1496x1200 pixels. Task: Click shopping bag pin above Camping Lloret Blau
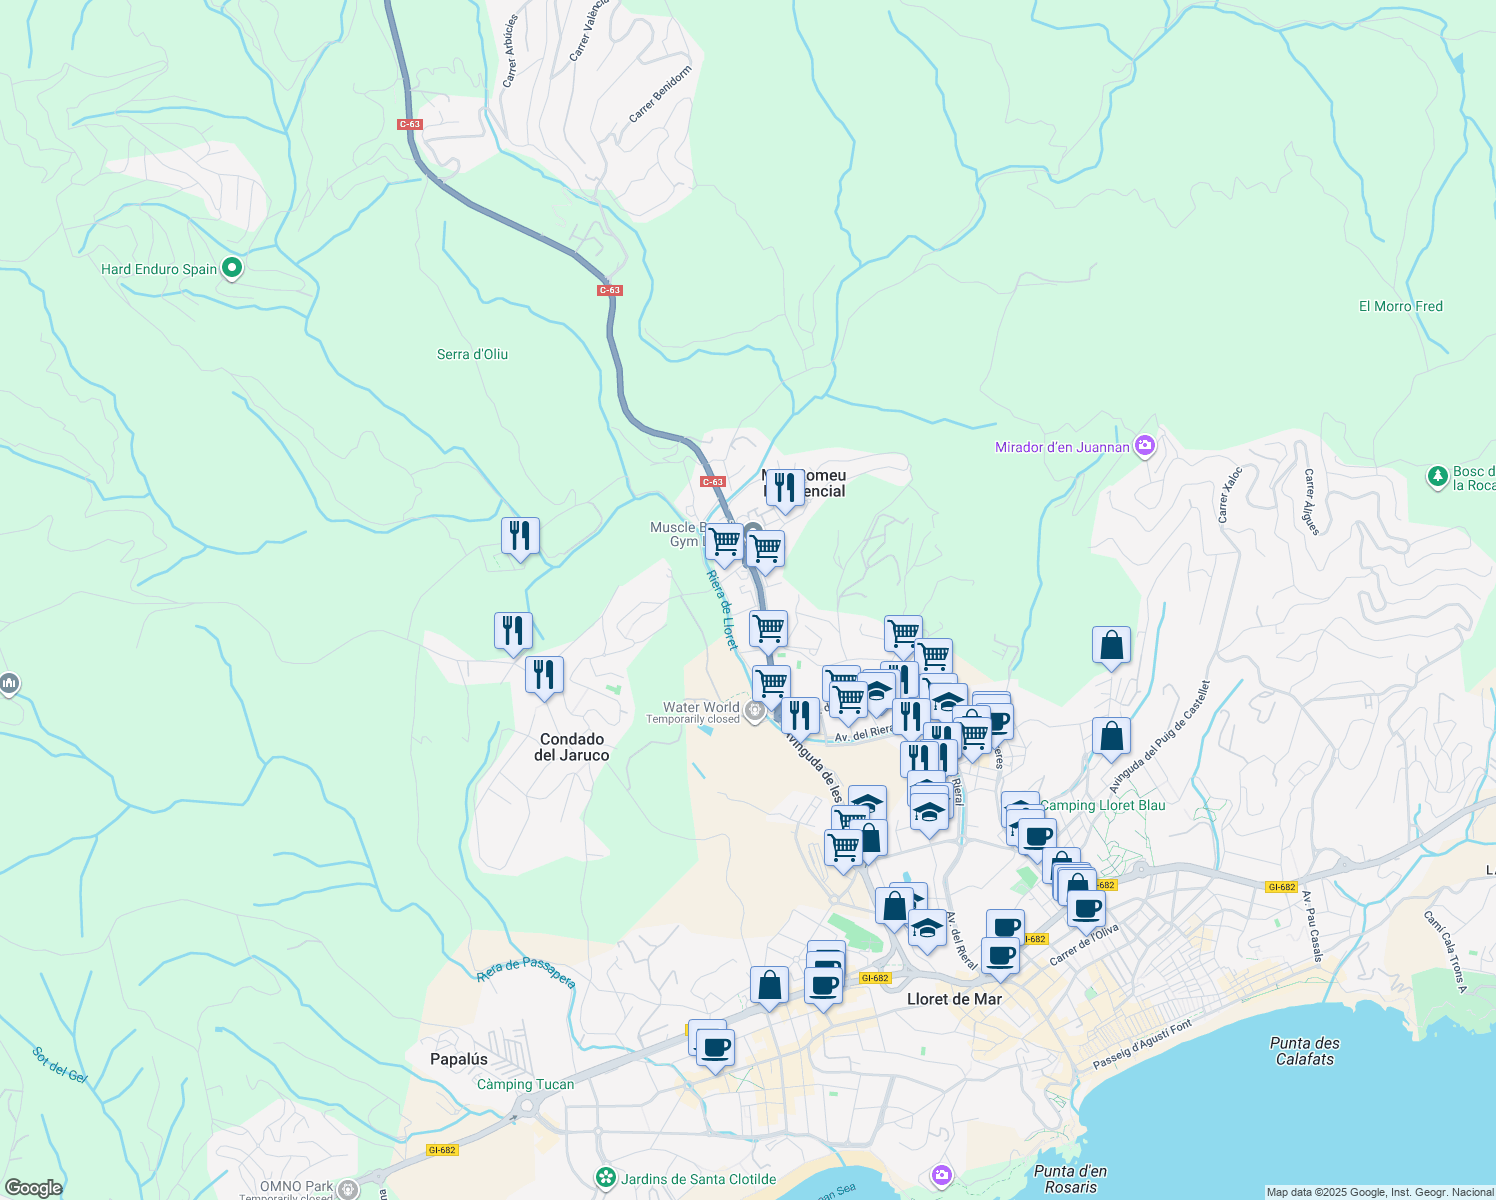[x=1111, y=737]
